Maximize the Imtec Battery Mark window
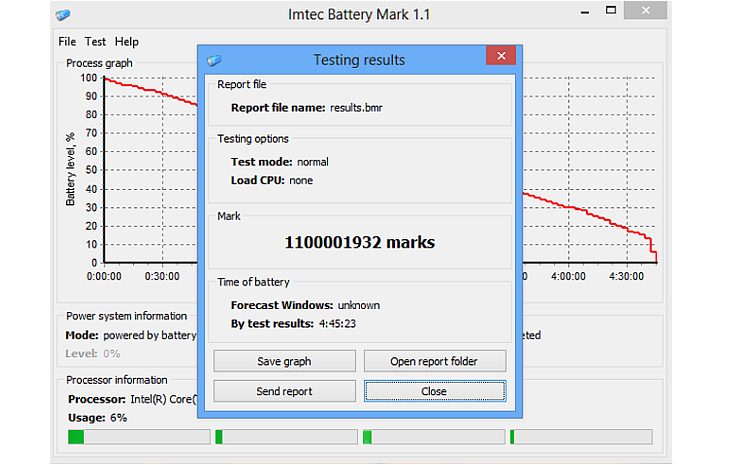This screenshot has width=740, height=465. [611, 10]
